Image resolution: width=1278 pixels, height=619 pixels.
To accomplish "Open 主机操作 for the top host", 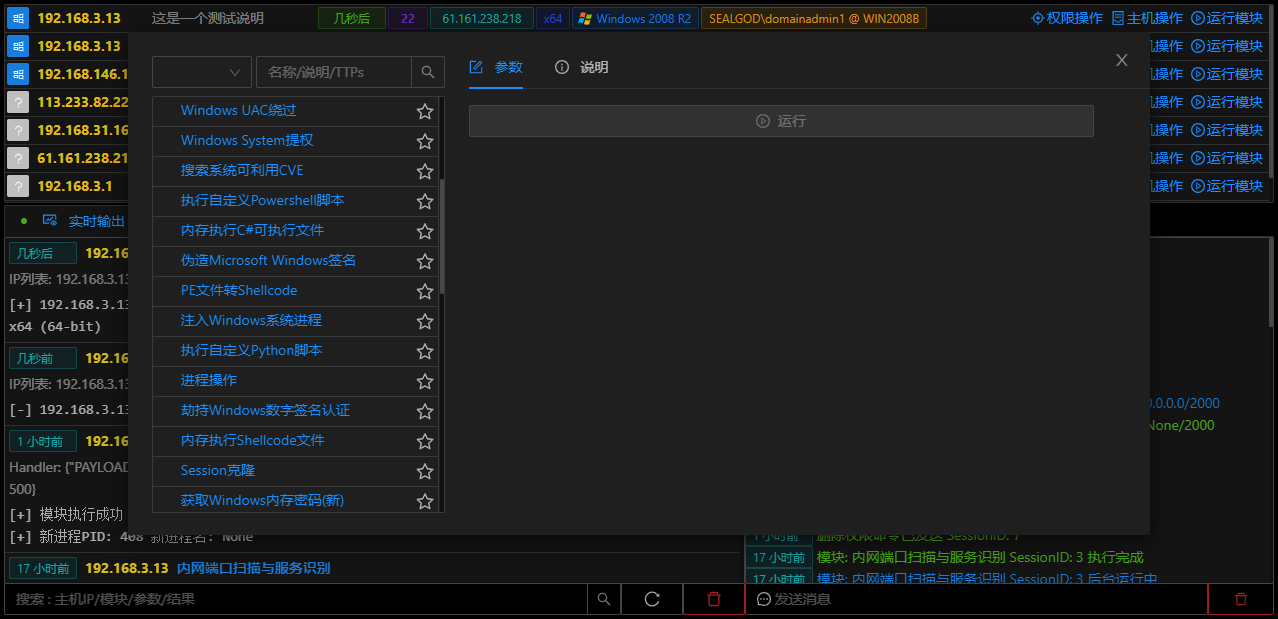I will tap(1147, 18).
